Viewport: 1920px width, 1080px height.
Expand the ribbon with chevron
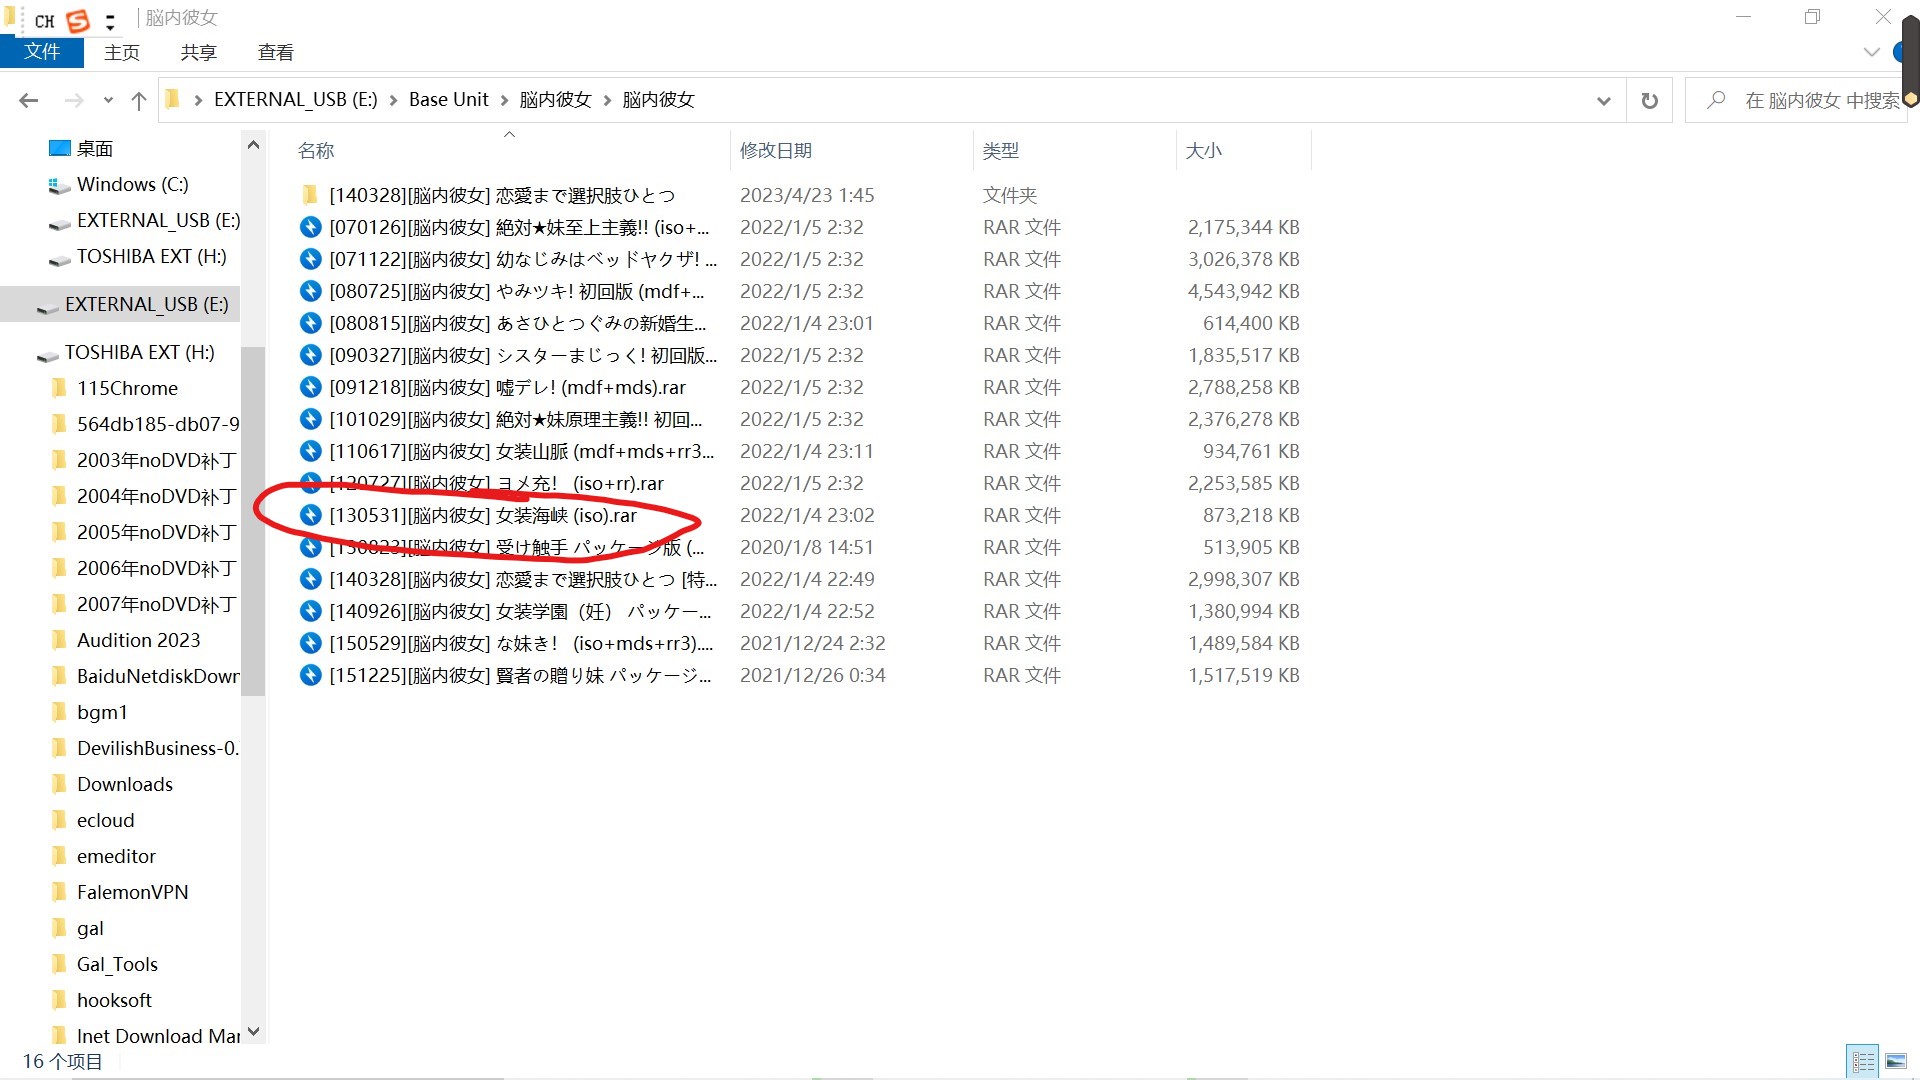coord(1871,52)
